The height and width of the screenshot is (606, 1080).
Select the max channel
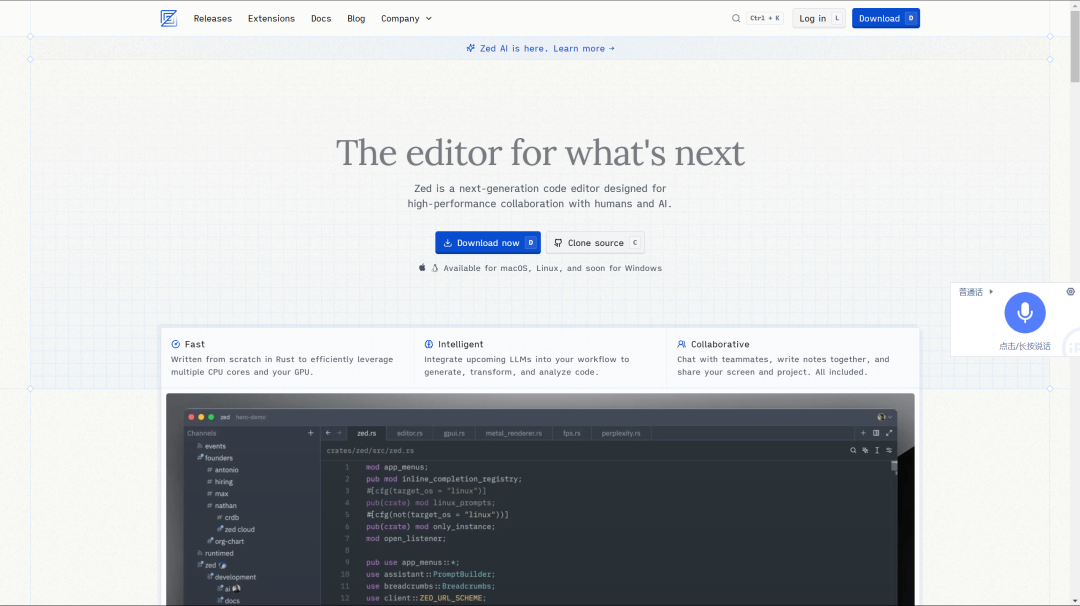click(221, 494)
